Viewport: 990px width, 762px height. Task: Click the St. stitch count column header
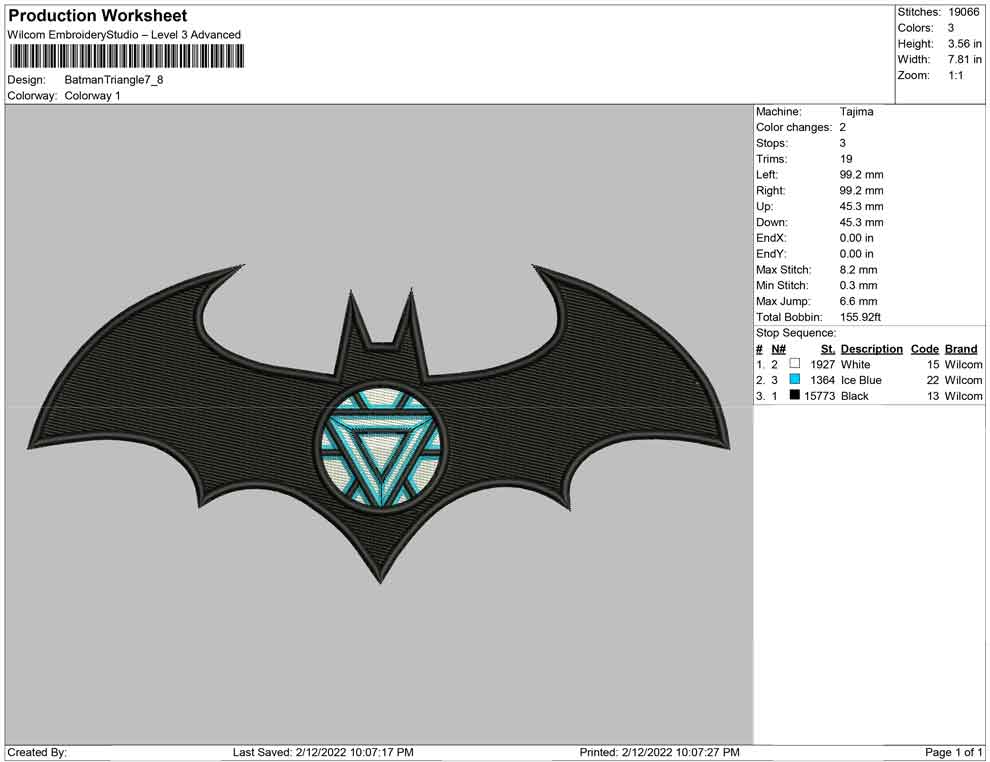tap(827, 349)
